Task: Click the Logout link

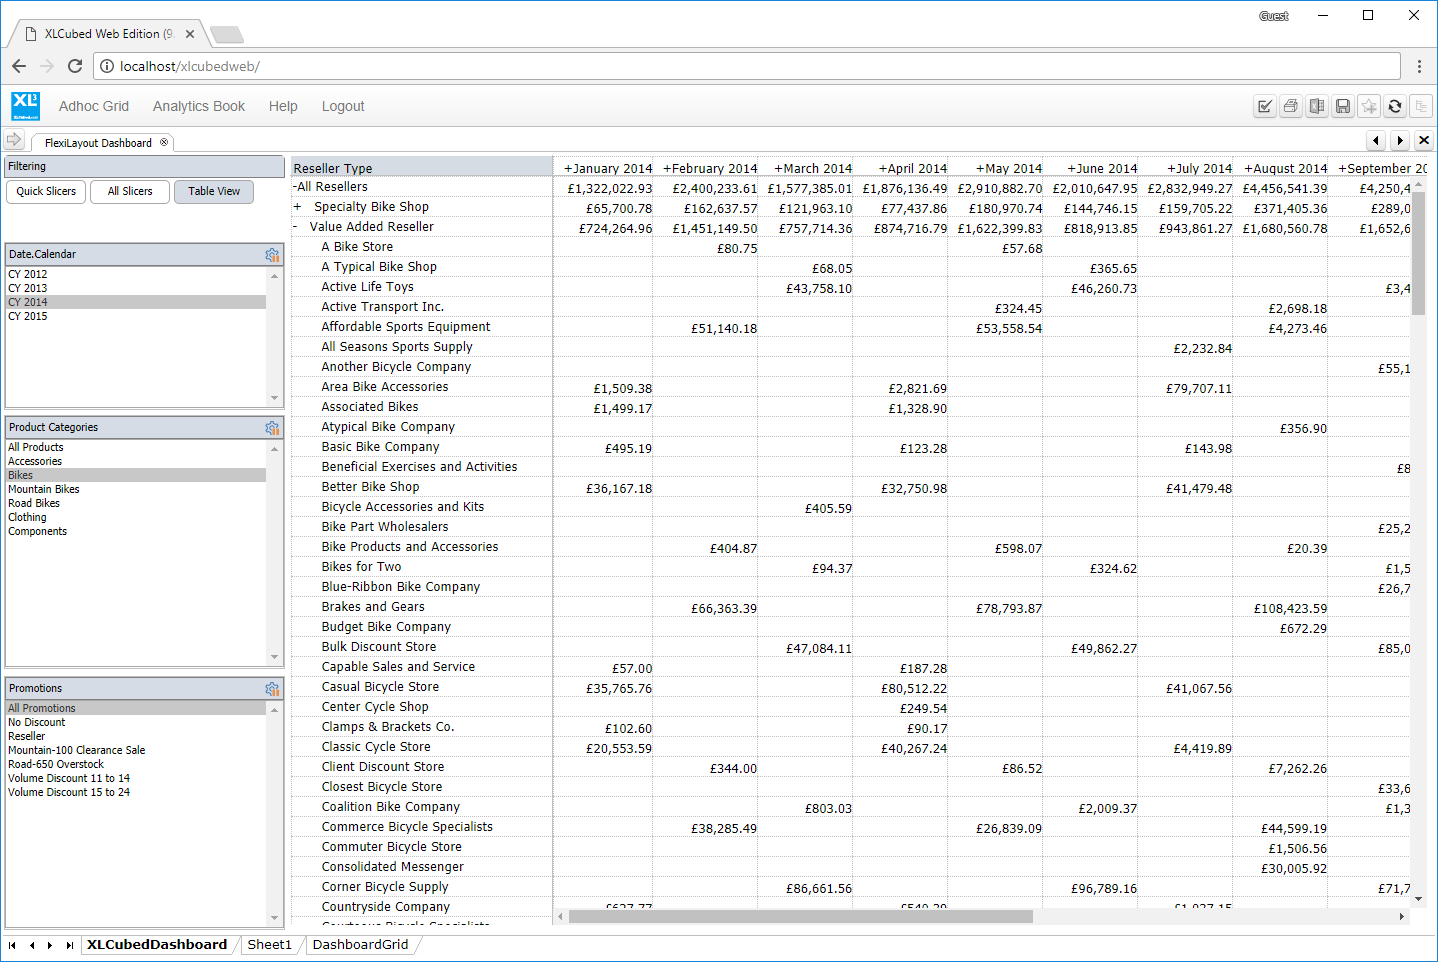Action: point(343,106)
